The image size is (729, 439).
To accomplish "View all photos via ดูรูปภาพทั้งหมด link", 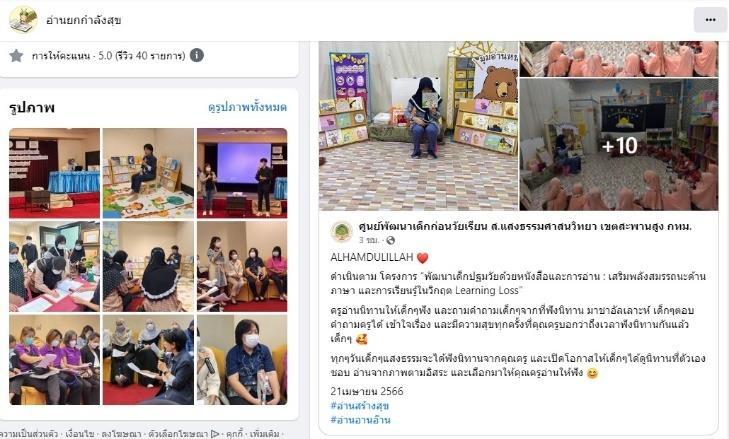I will (x=247, y=107).
